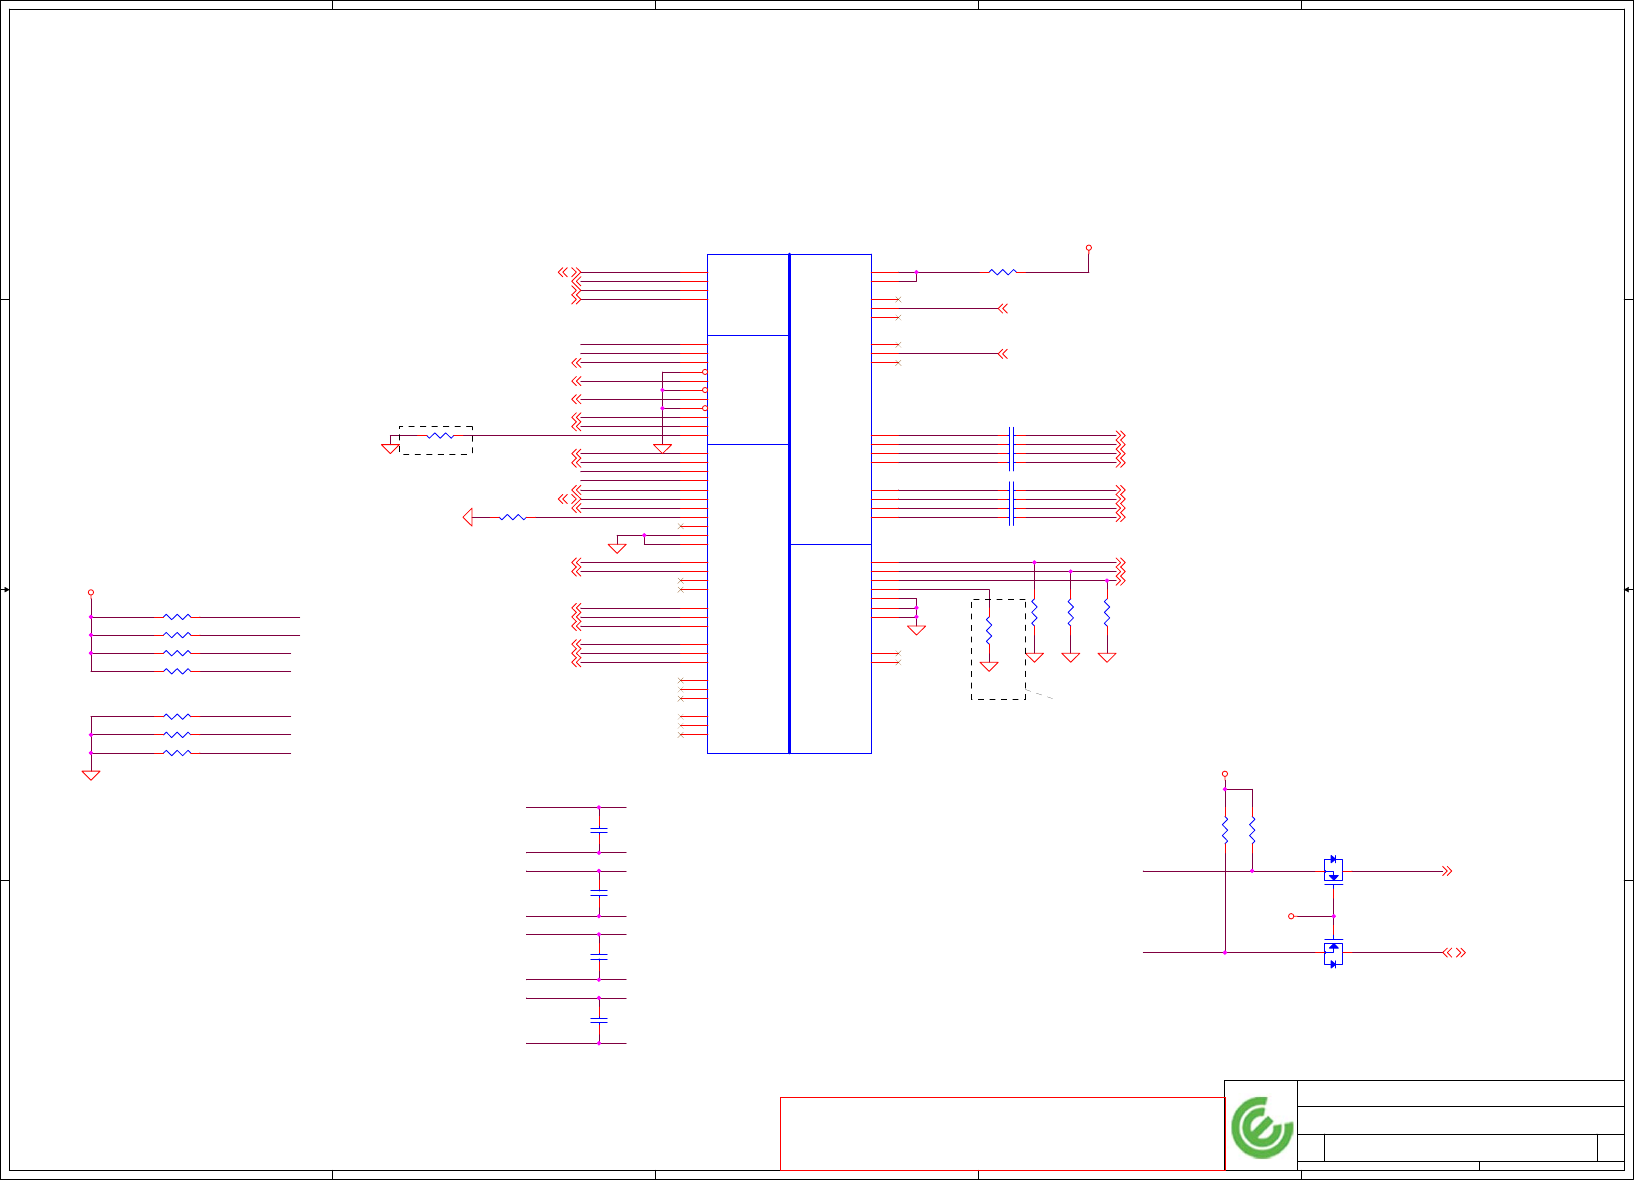
Task: Click the ground symbol below the left resistor bank
Action: pyautogui.click(x=91, y=775)
